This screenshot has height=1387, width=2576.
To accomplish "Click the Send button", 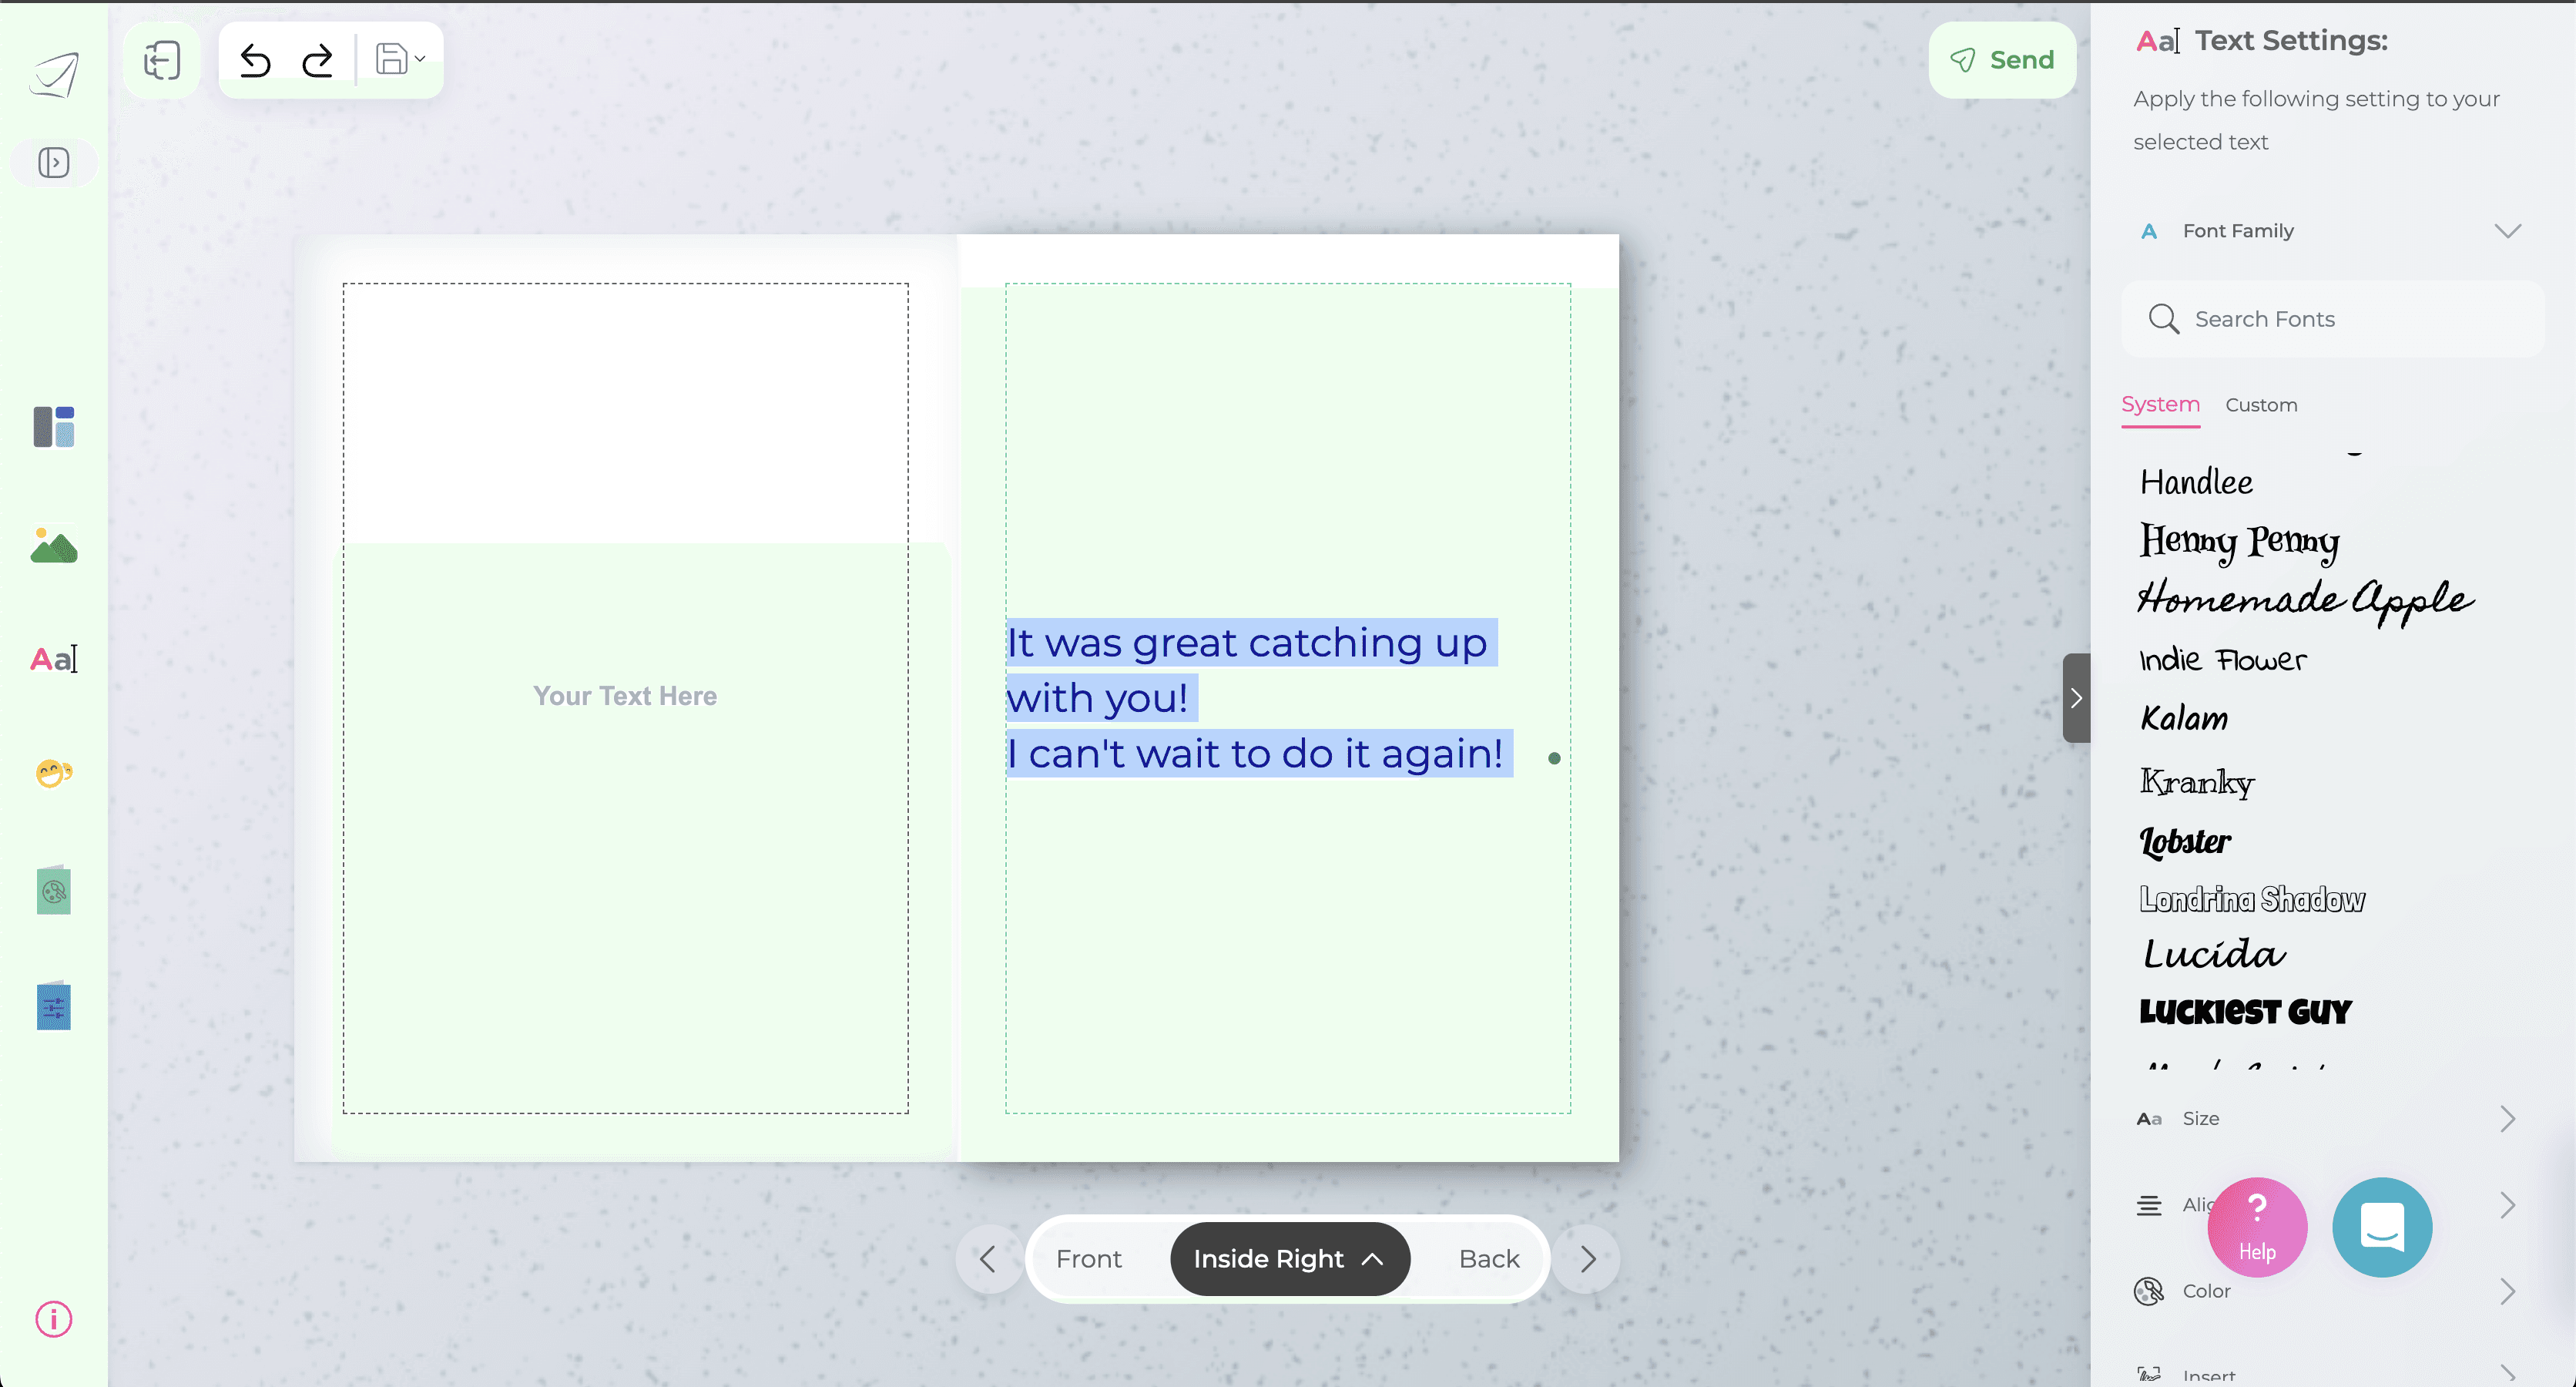I will [2002, 60].
